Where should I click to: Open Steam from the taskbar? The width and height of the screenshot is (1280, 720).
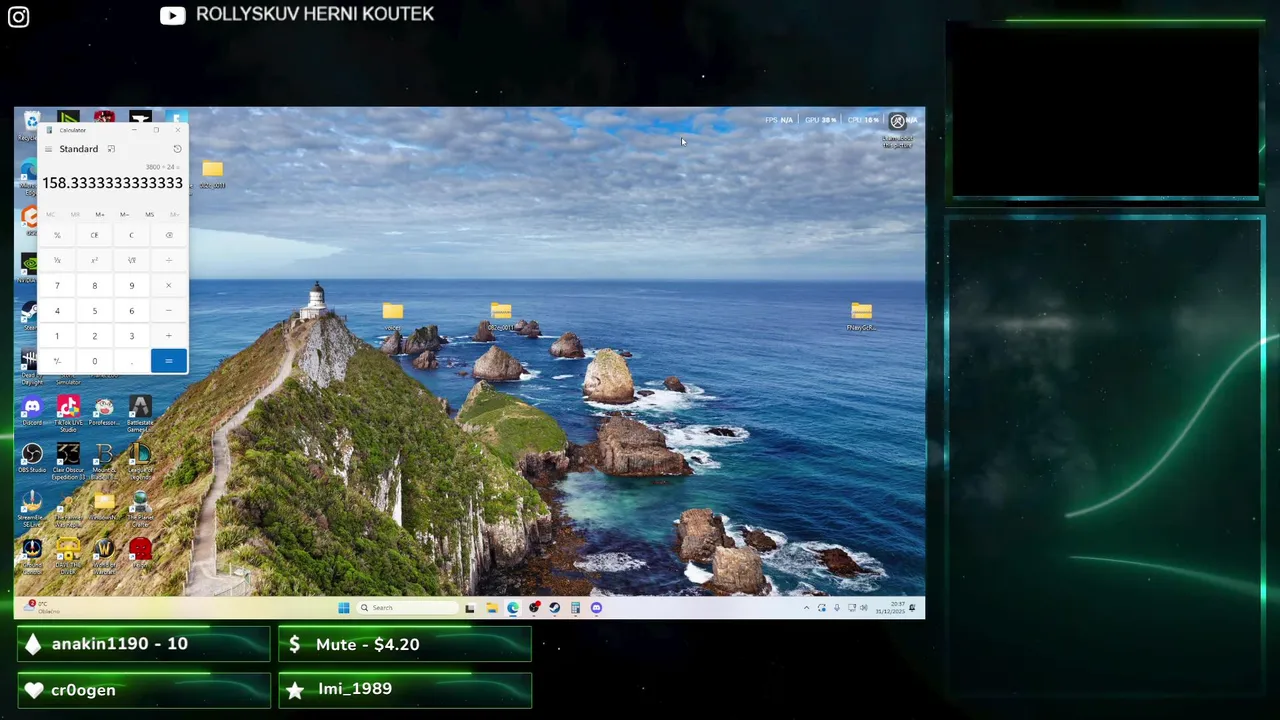pos(555,607)
